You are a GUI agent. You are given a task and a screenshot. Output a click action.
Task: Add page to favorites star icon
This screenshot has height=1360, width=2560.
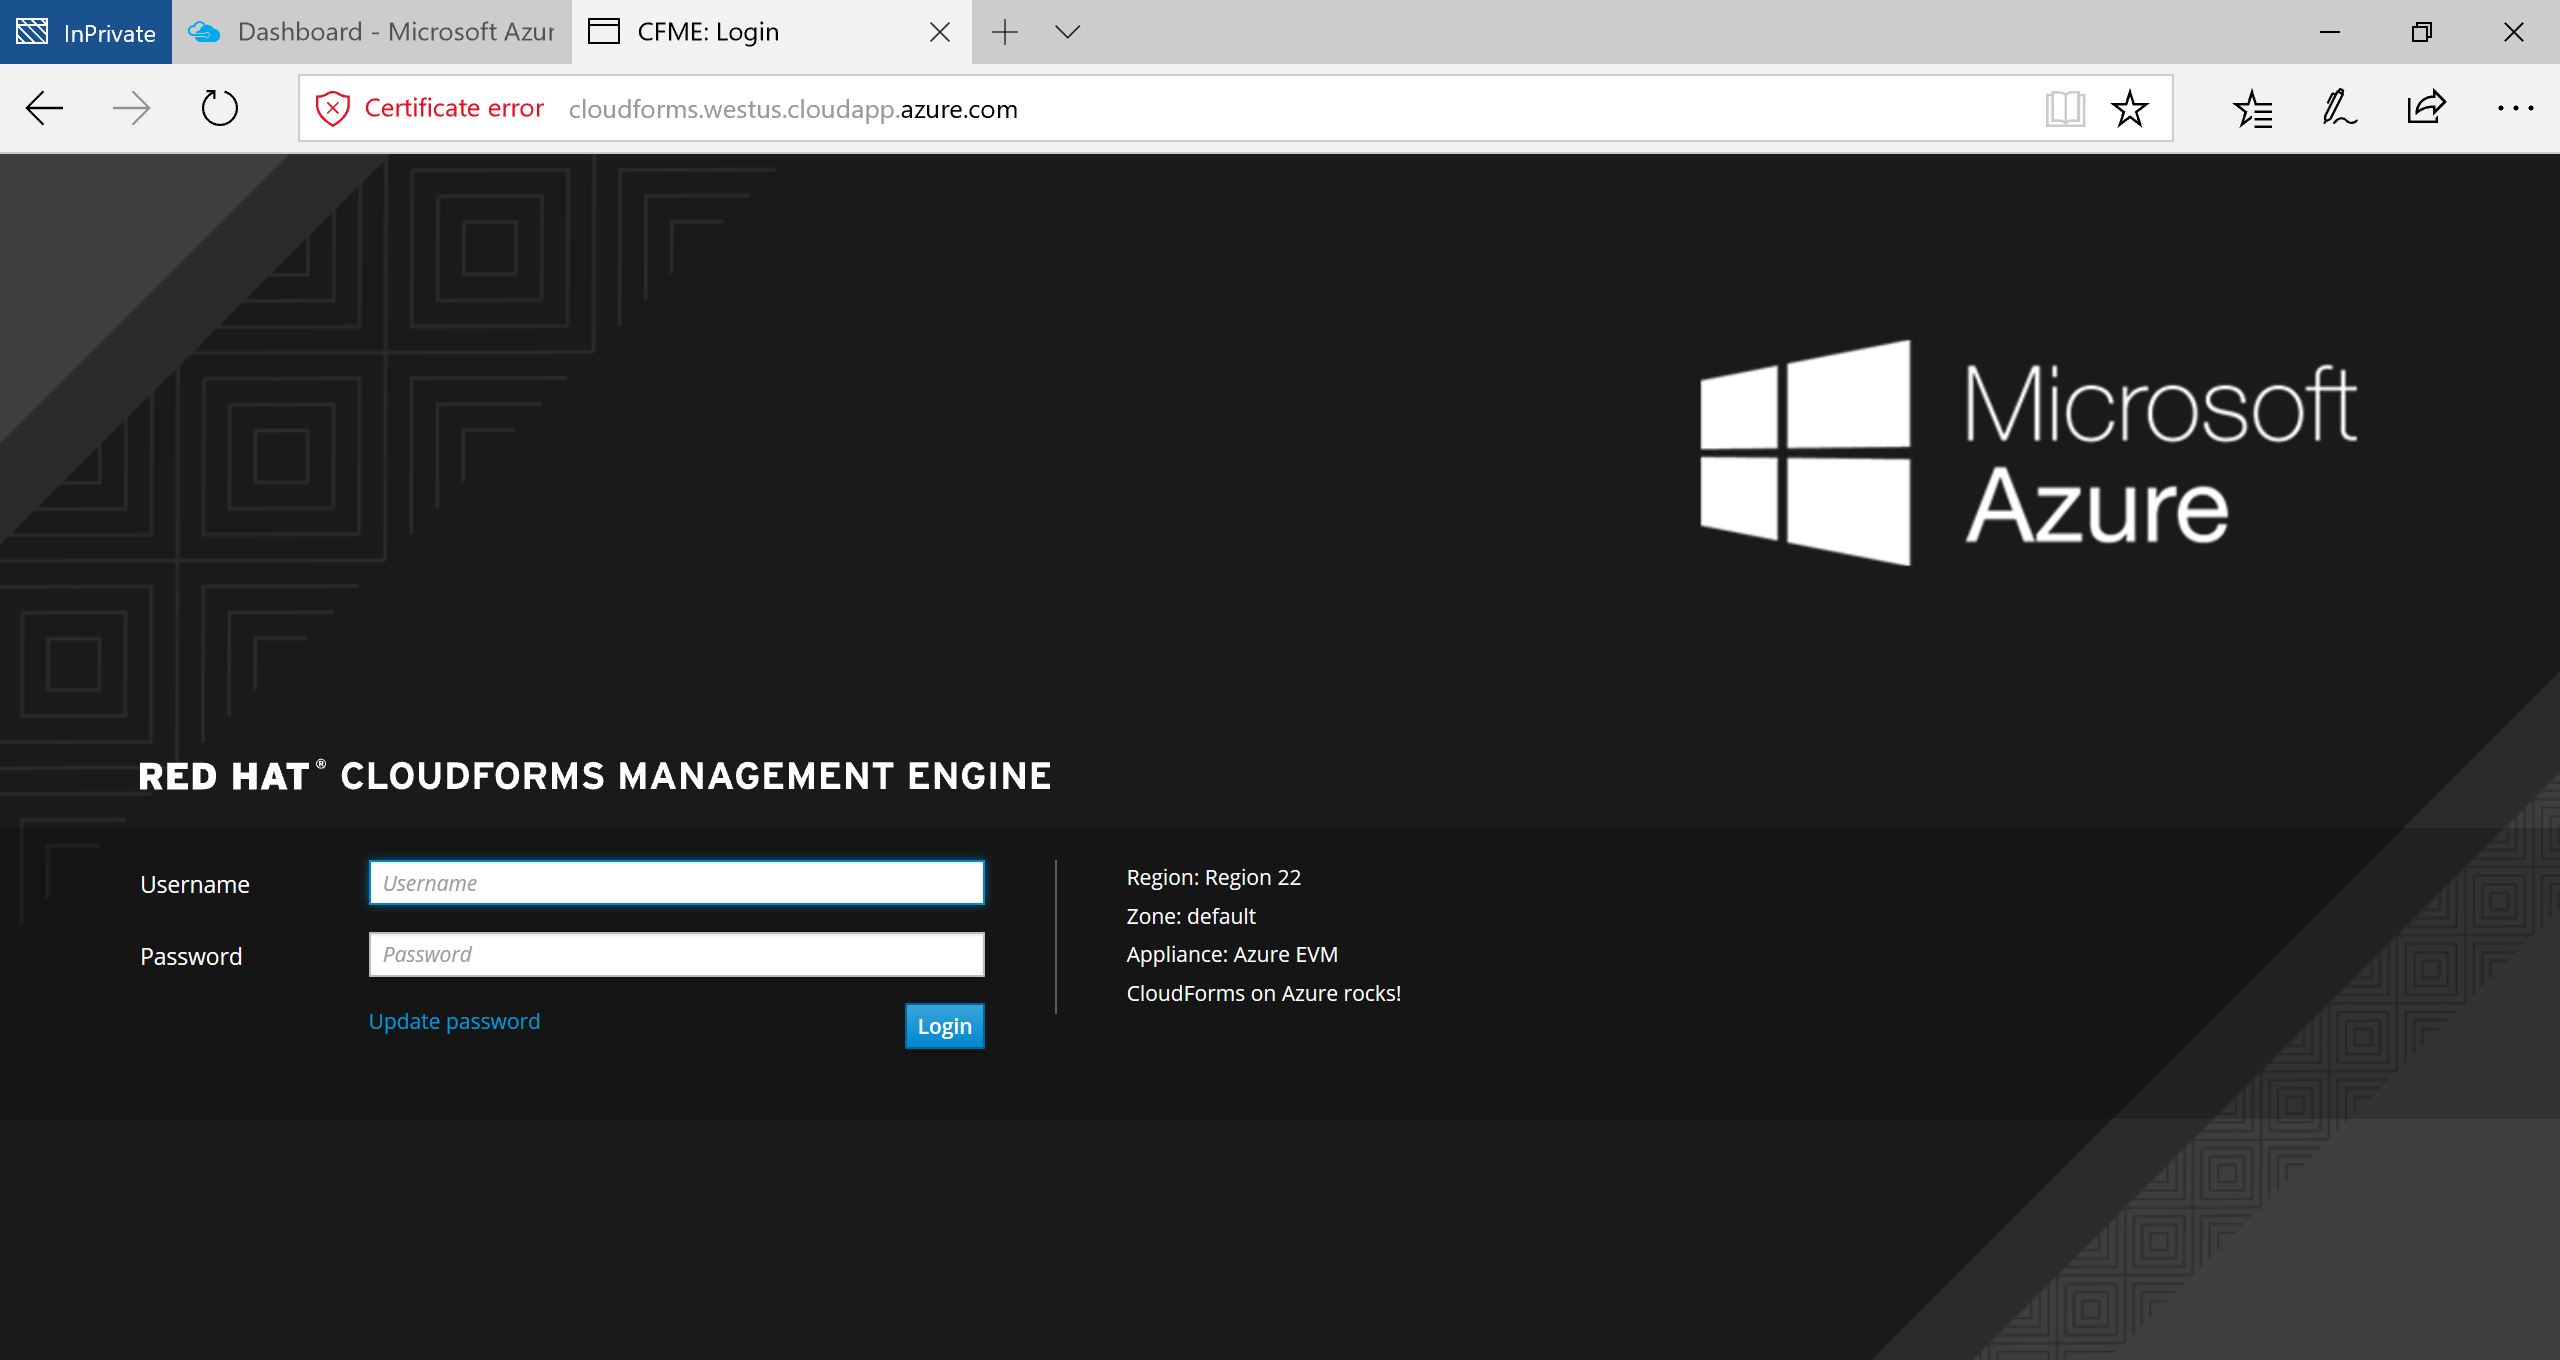click(2129, 108)
